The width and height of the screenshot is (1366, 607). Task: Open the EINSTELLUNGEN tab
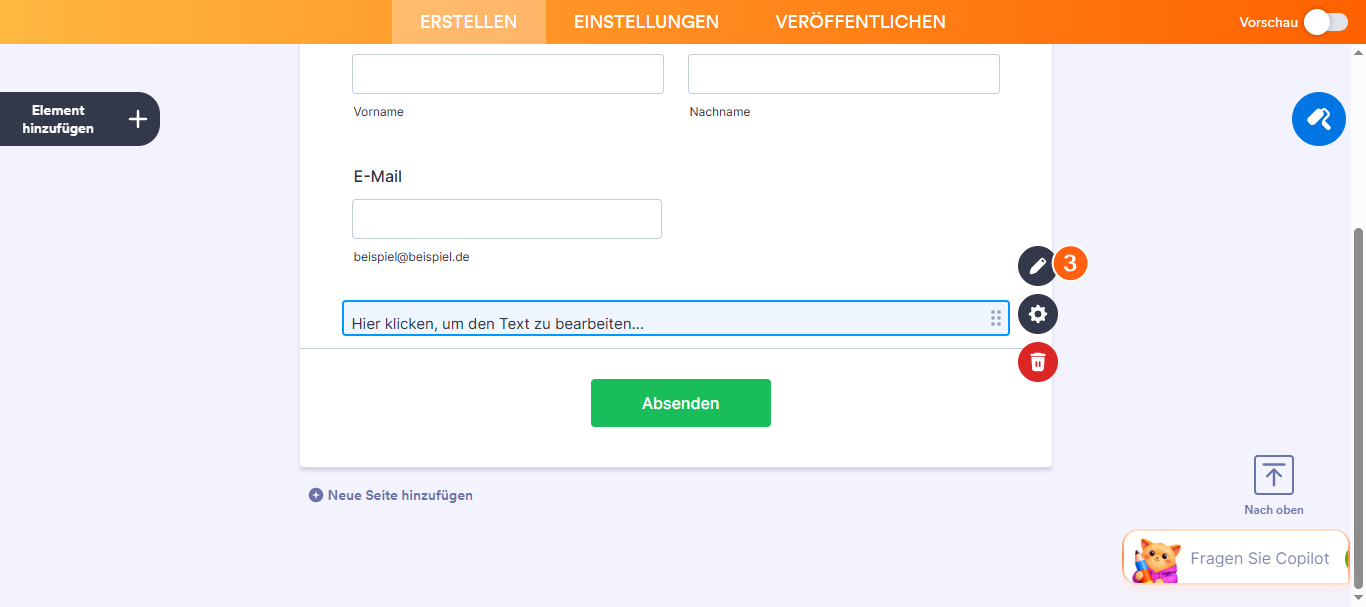tap(646, 22)
